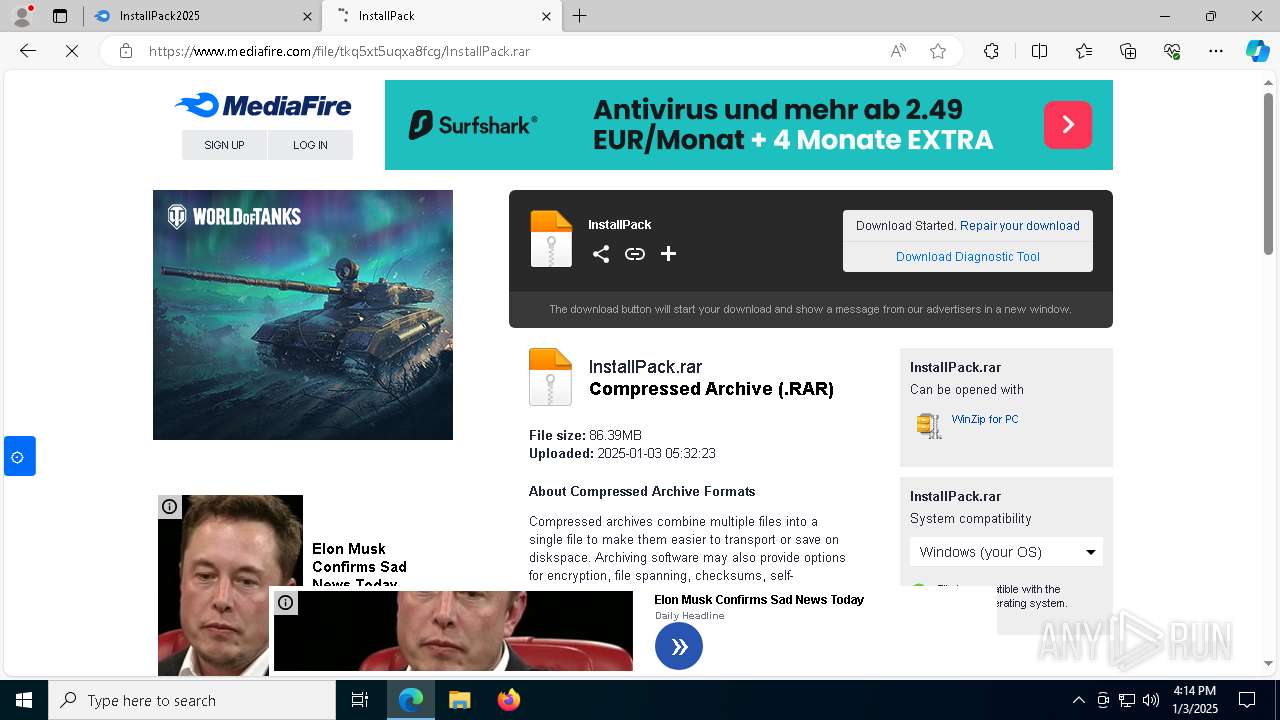The image size is (1280, 720).
Task: Open Favorites list icon
Action: pyautogui.click(x=1084, y=51)
